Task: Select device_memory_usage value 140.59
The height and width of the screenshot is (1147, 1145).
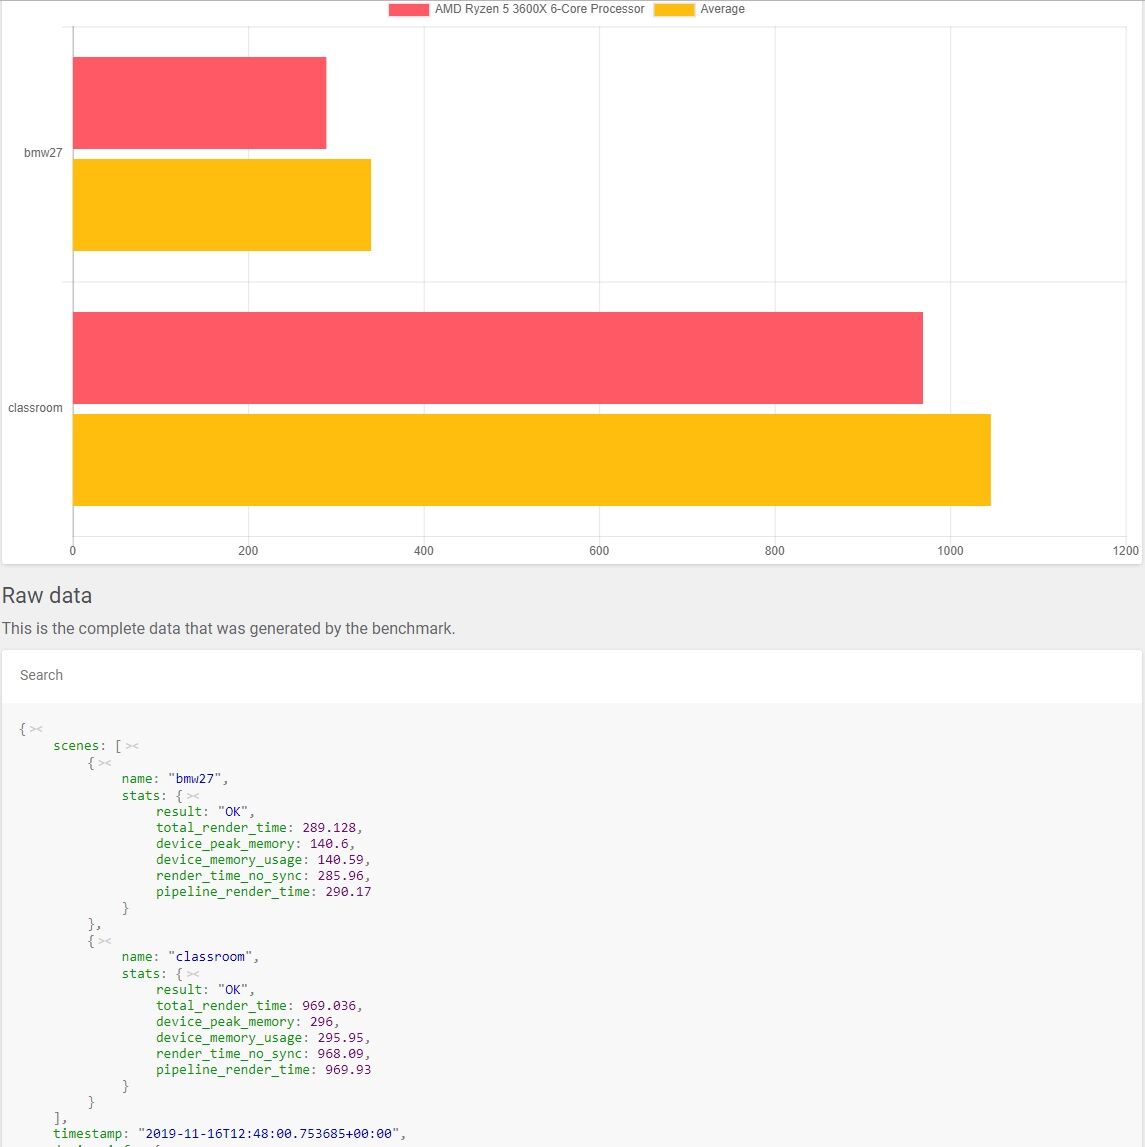Action: pyautogui.click(x=341, y=860)
